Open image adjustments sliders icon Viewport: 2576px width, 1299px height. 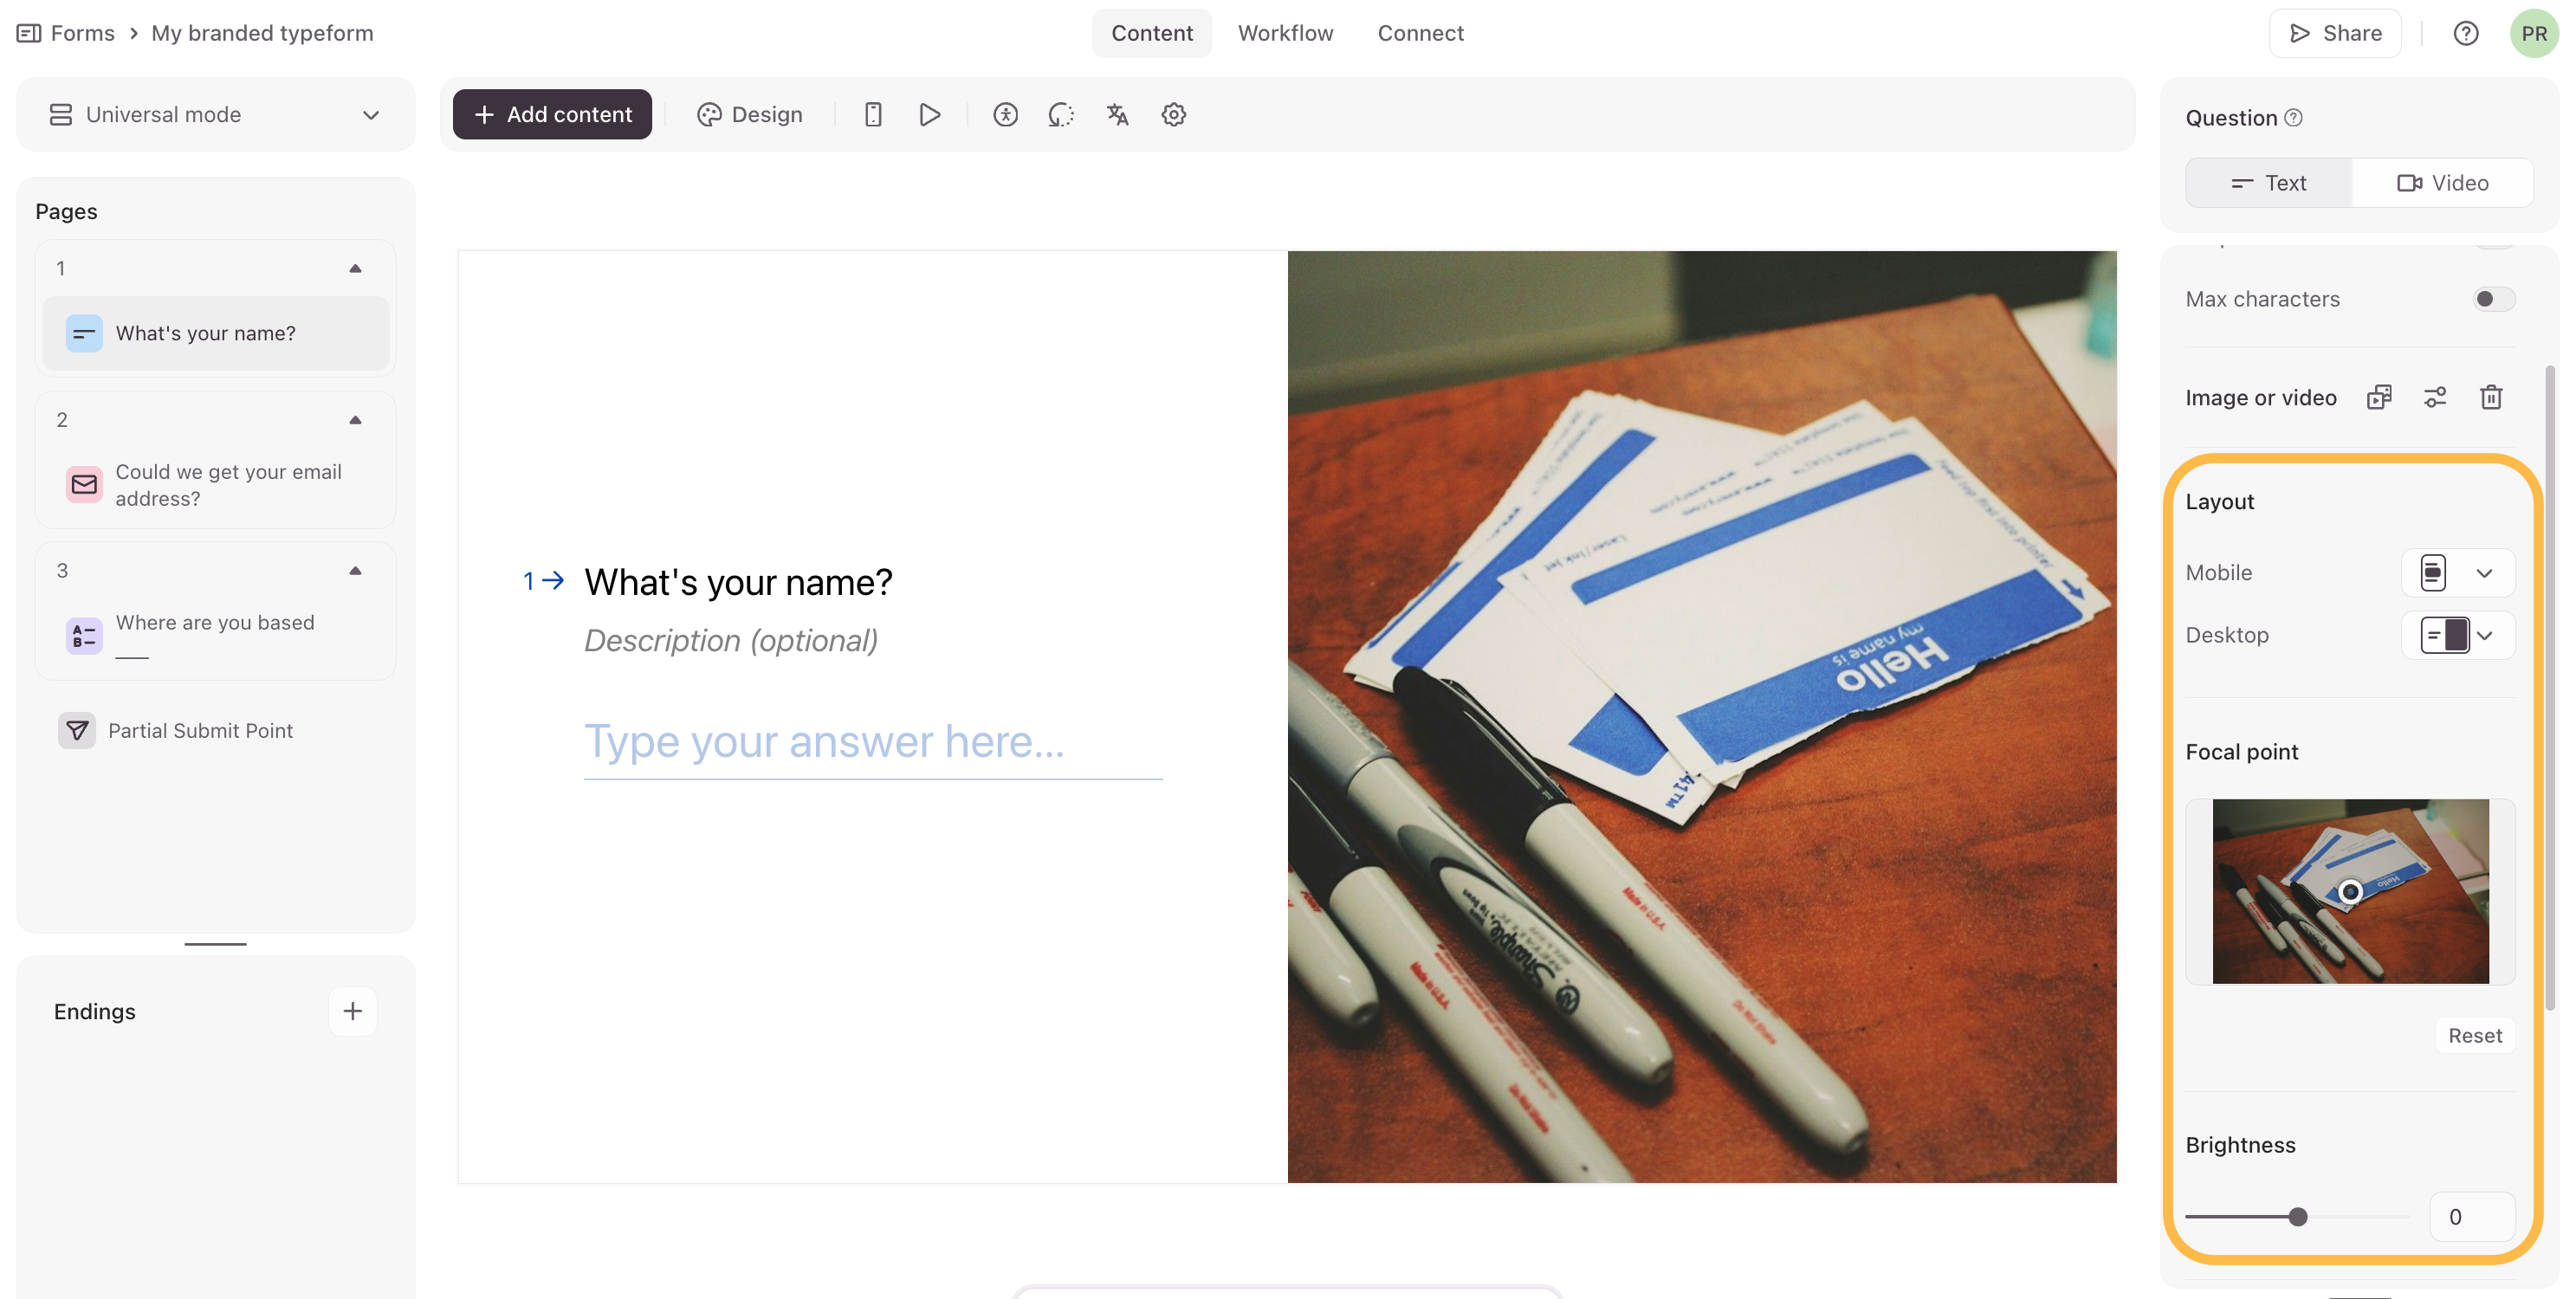click(x=2435, y=397)
